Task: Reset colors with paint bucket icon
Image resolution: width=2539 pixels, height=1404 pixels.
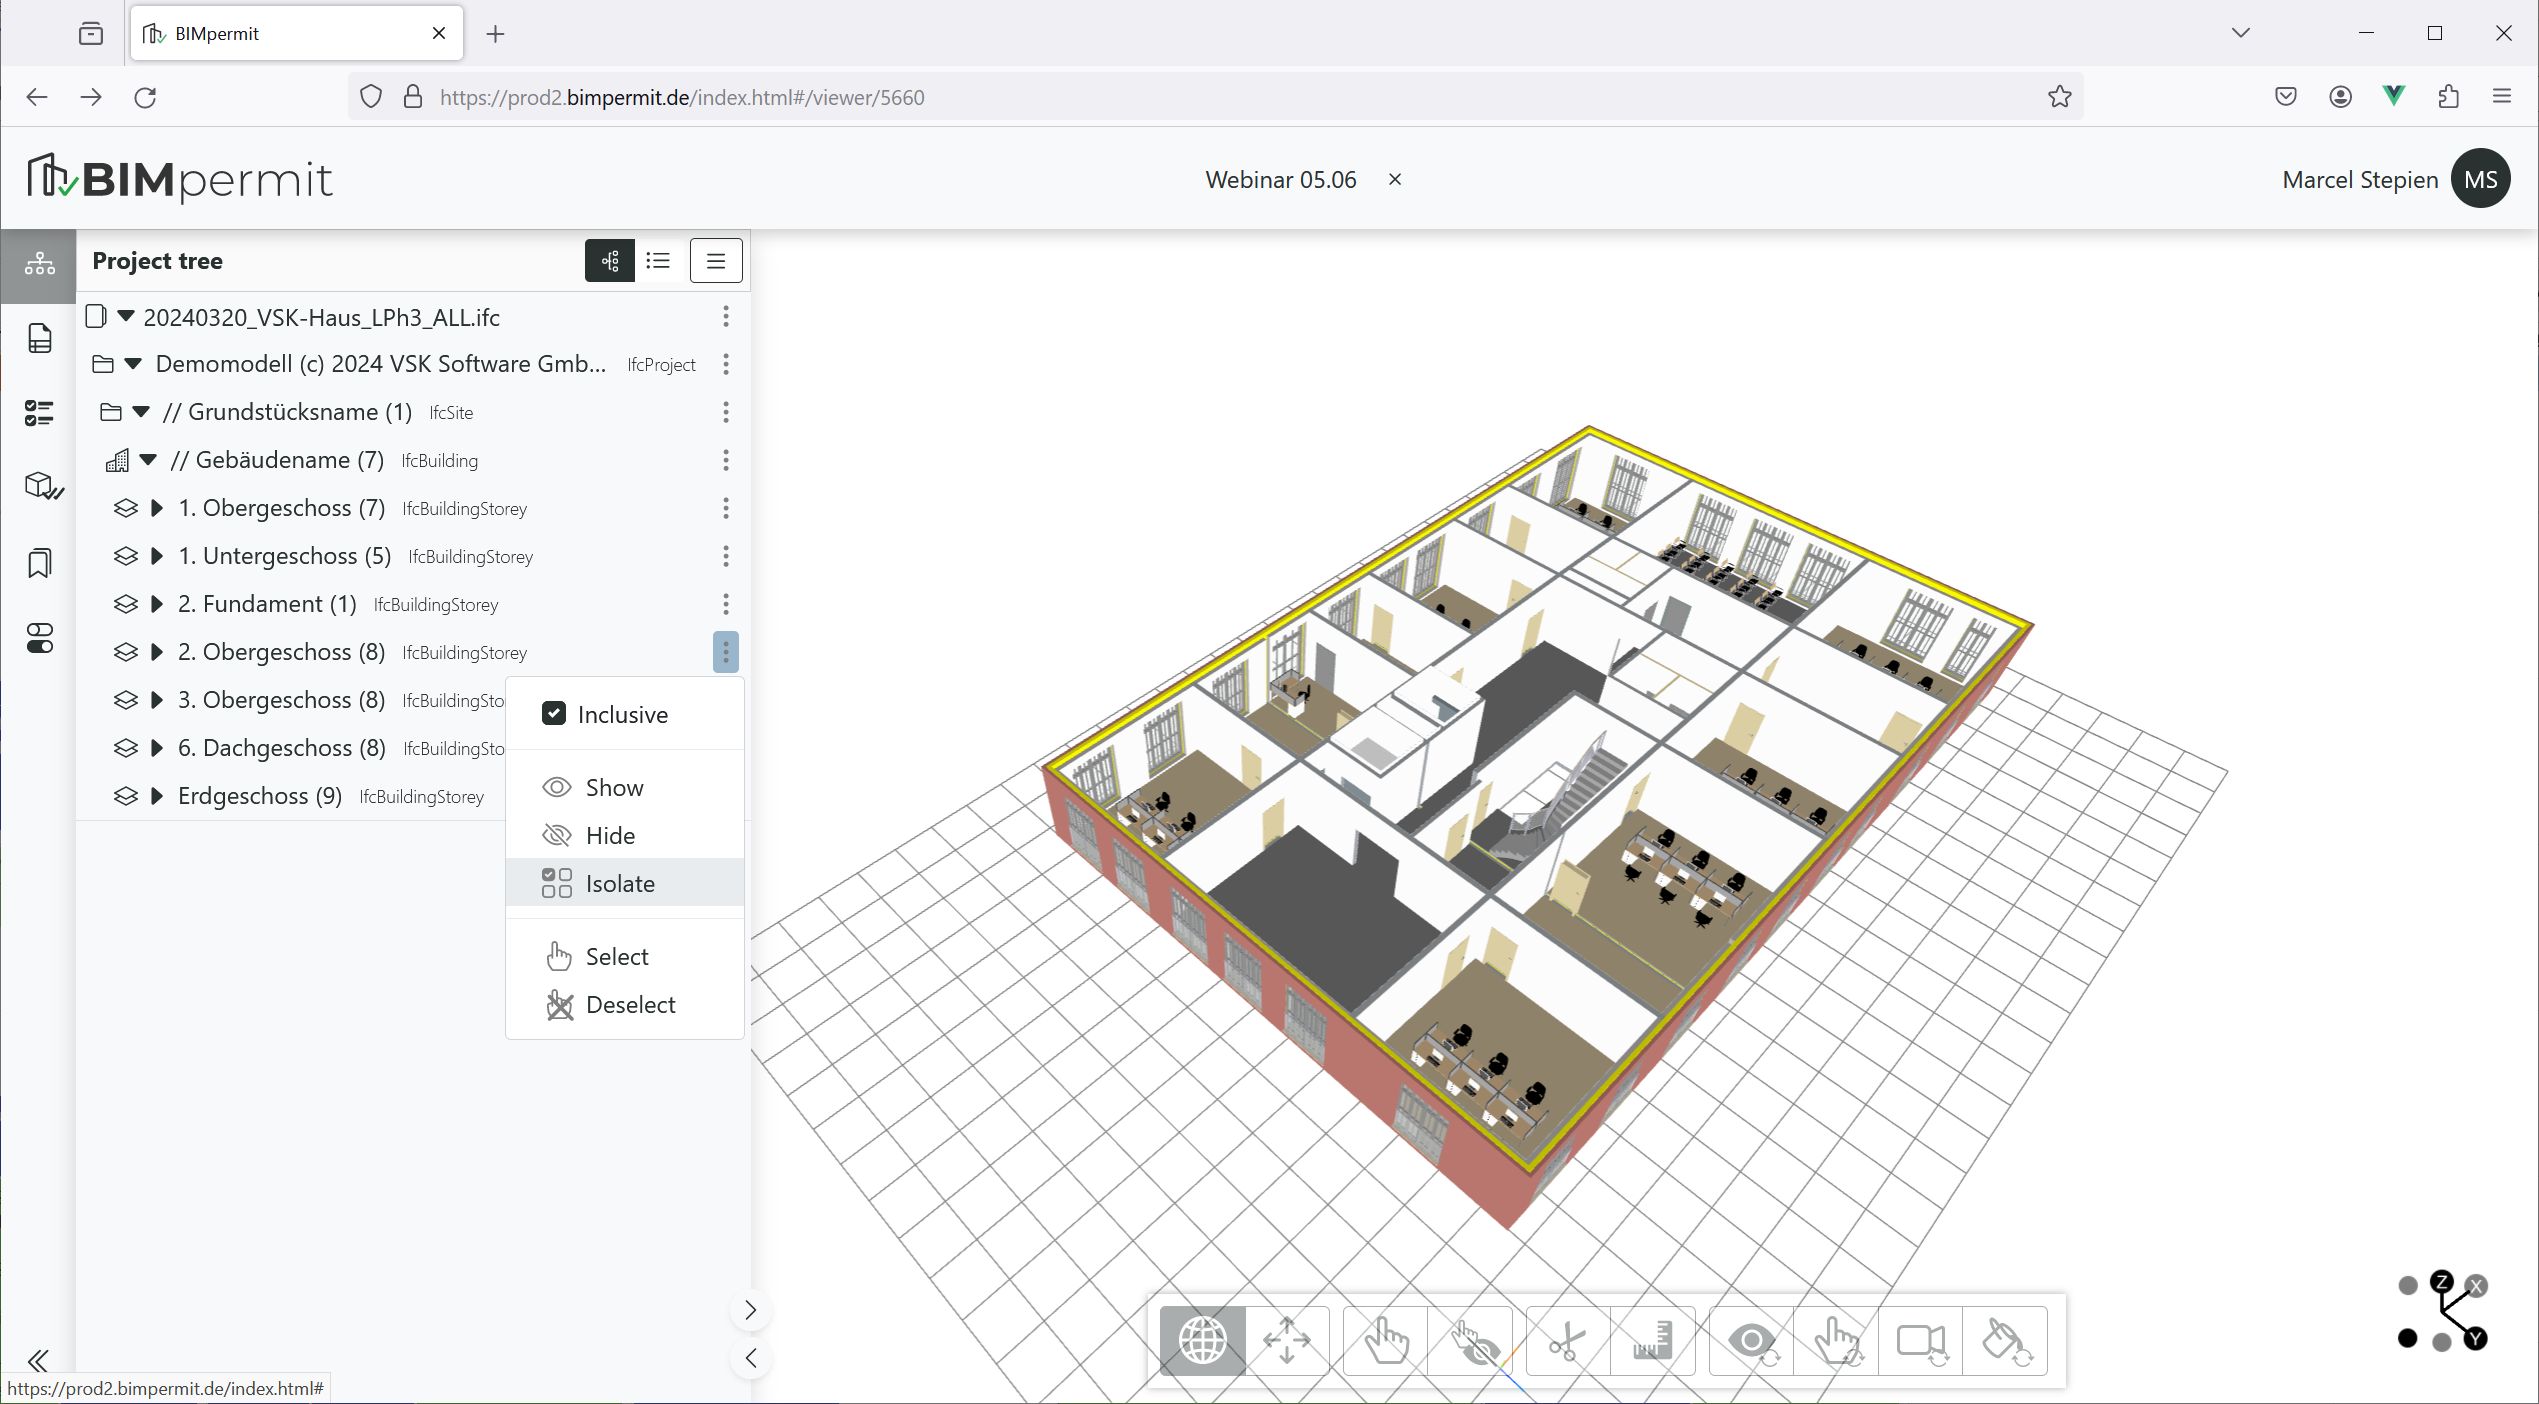Action: pyautogui.click(x=2005, y=1341)
